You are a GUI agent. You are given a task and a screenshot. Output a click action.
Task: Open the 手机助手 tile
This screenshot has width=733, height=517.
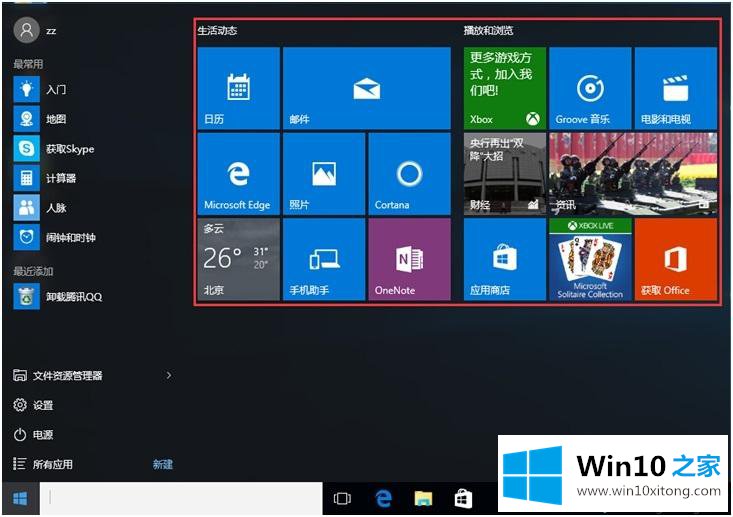tap(324, 259)
